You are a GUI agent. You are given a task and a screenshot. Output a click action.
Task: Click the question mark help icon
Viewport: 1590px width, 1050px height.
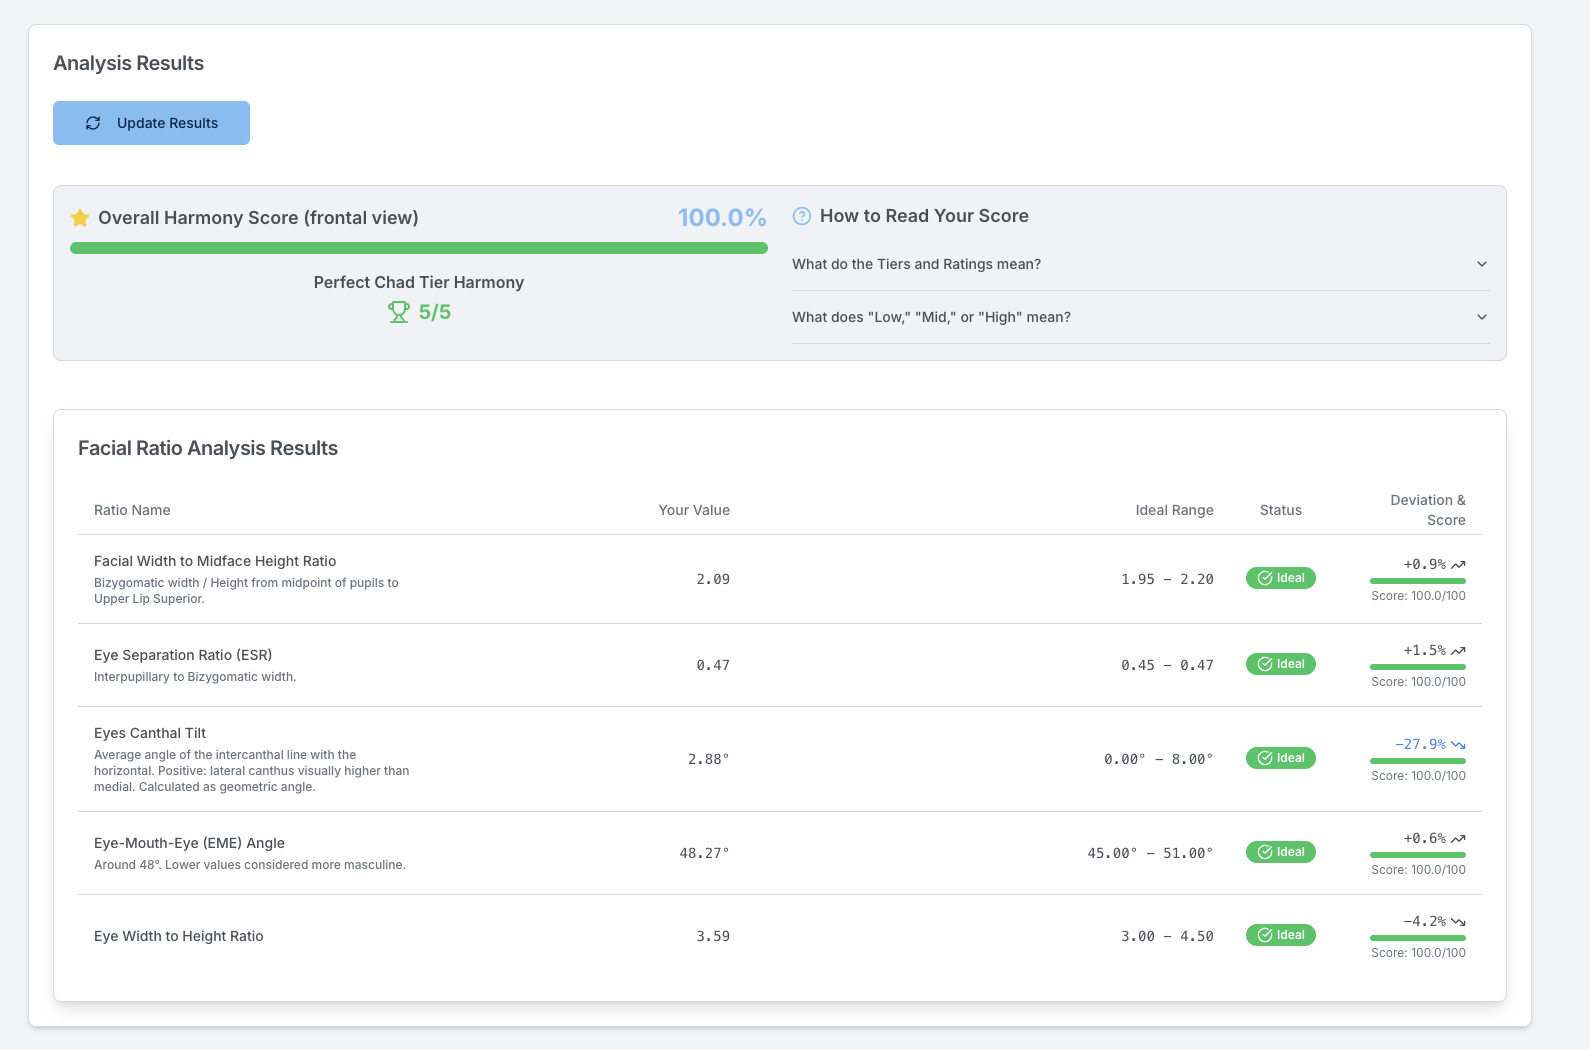click(x=802, y=216)
